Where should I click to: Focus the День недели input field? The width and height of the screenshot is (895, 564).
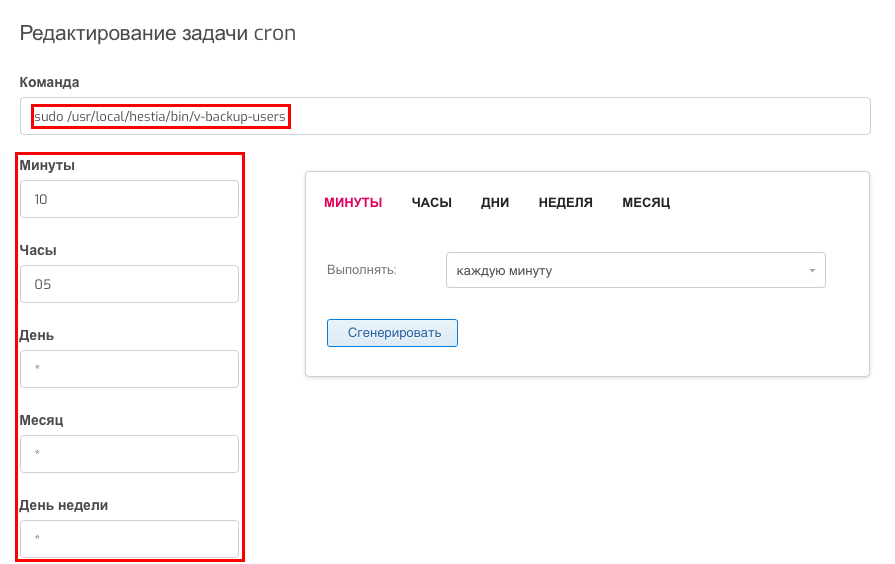point(129,539)
